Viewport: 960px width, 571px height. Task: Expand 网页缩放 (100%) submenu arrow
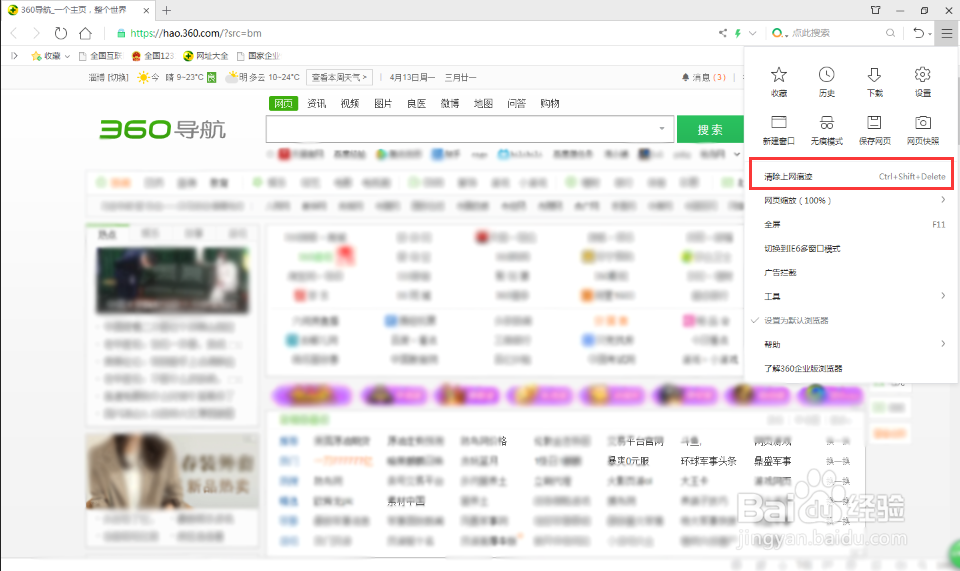(943, 200)
